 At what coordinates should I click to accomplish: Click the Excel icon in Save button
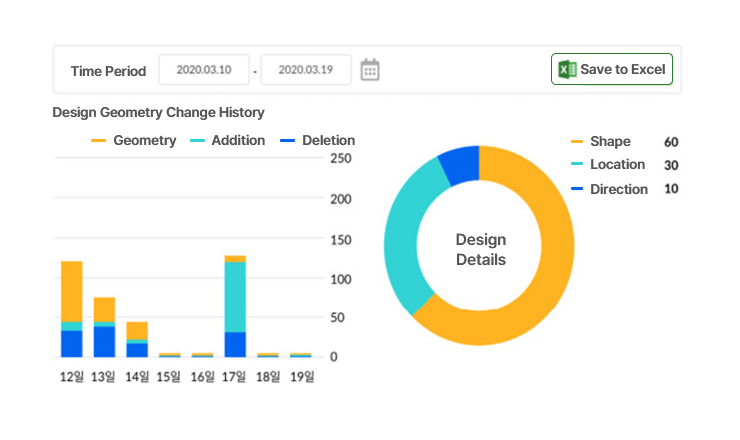click(567, 70)
